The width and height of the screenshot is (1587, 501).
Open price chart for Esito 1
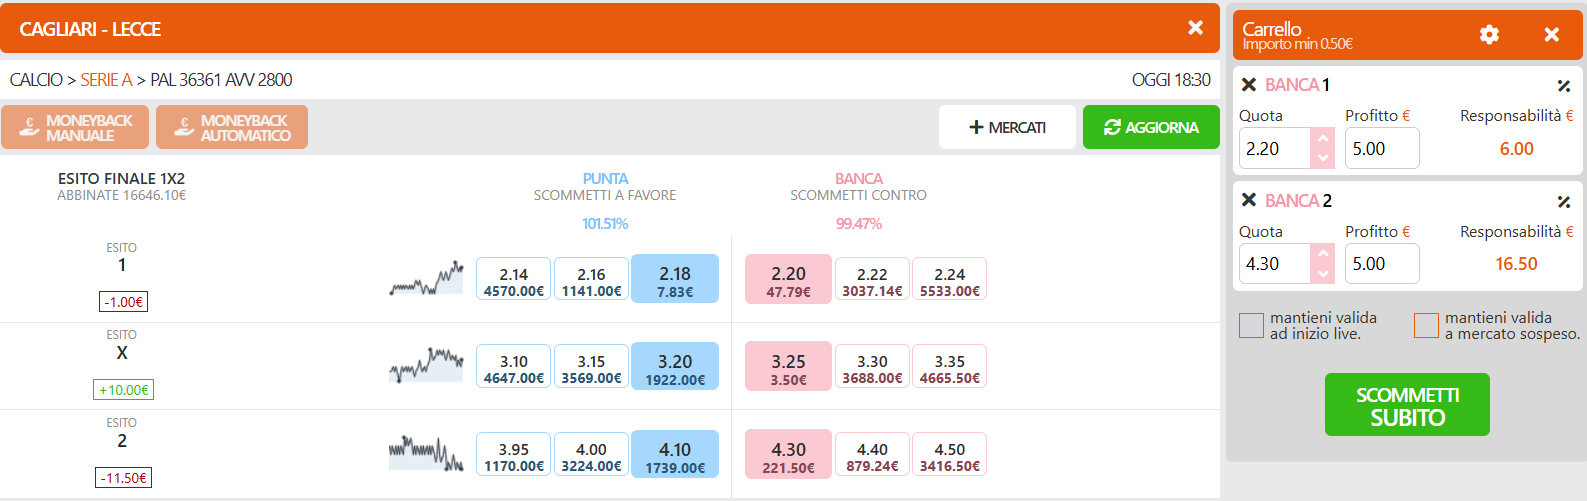point(426,278)
